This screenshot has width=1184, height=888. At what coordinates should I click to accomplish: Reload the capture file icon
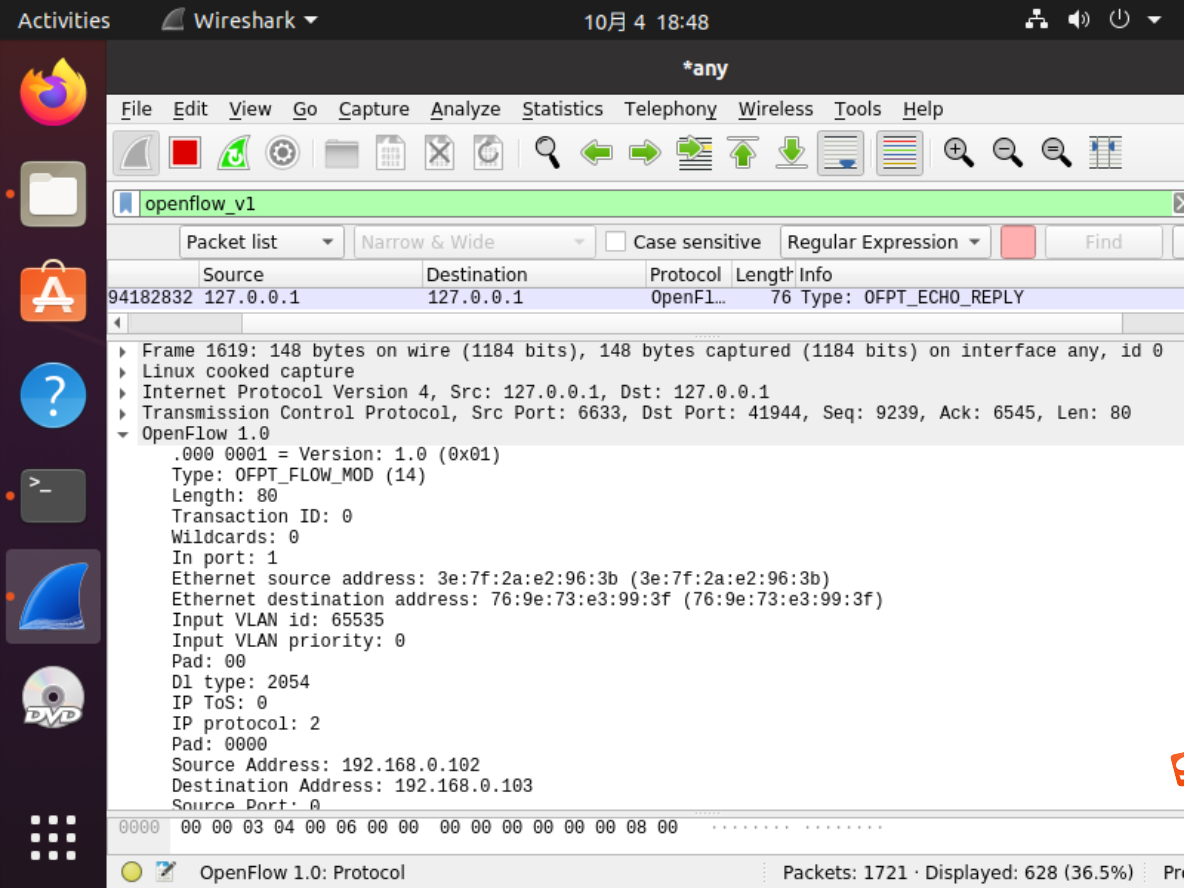pyautogui.click(x=488, y=153)
